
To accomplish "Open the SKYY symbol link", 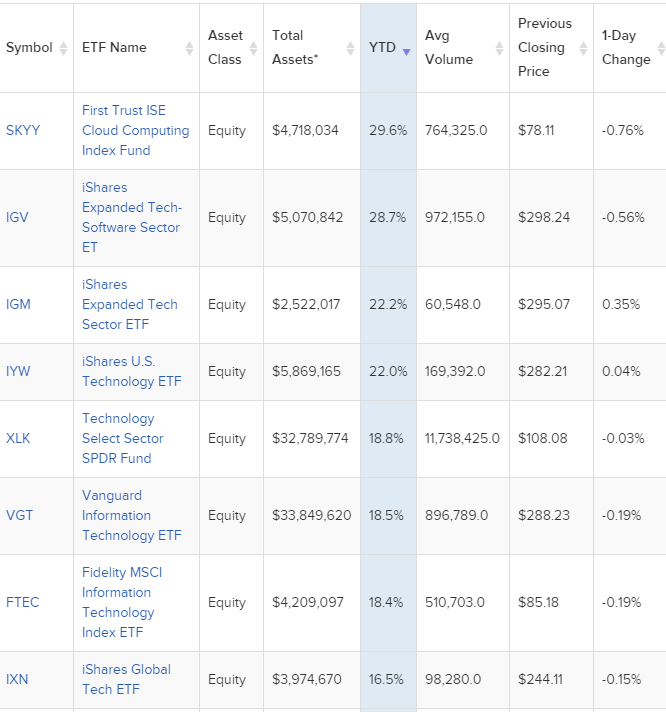I will click(23, 131).
